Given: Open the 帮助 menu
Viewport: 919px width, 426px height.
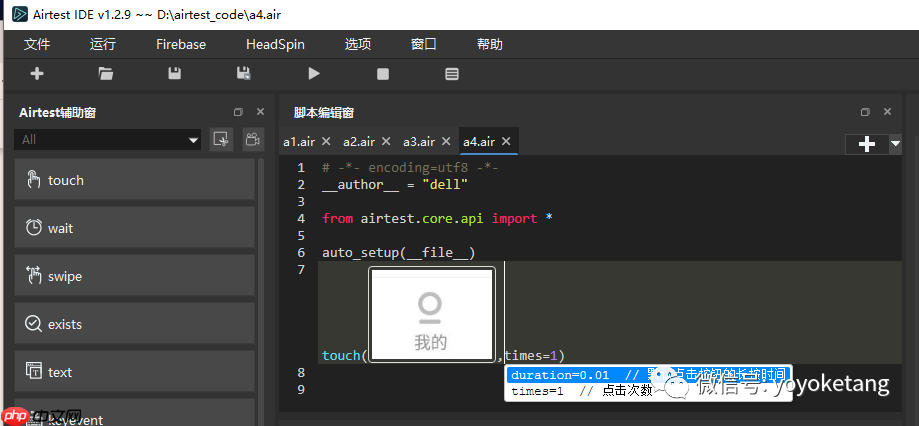Looking at the screenshot, I should point(490,45).
